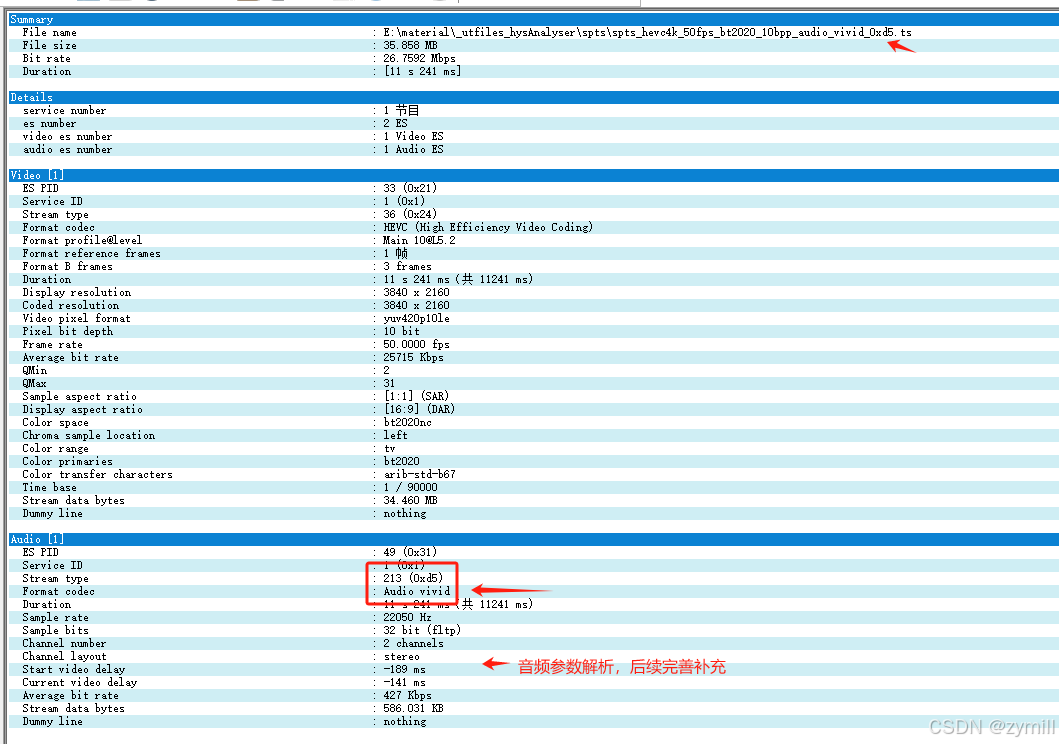Click the audio stream bytes value 586.031 KB

point(413,708)
